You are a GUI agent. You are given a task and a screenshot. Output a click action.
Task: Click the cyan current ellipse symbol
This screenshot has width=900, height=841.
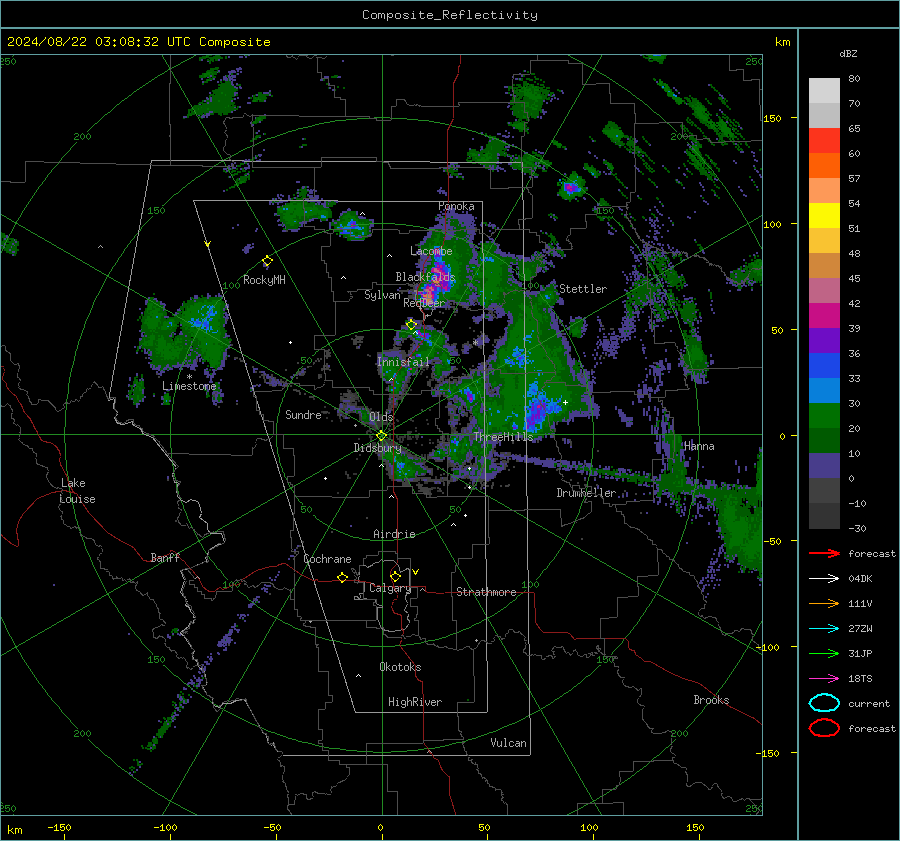pyautogui.click(x=824, y=703)
